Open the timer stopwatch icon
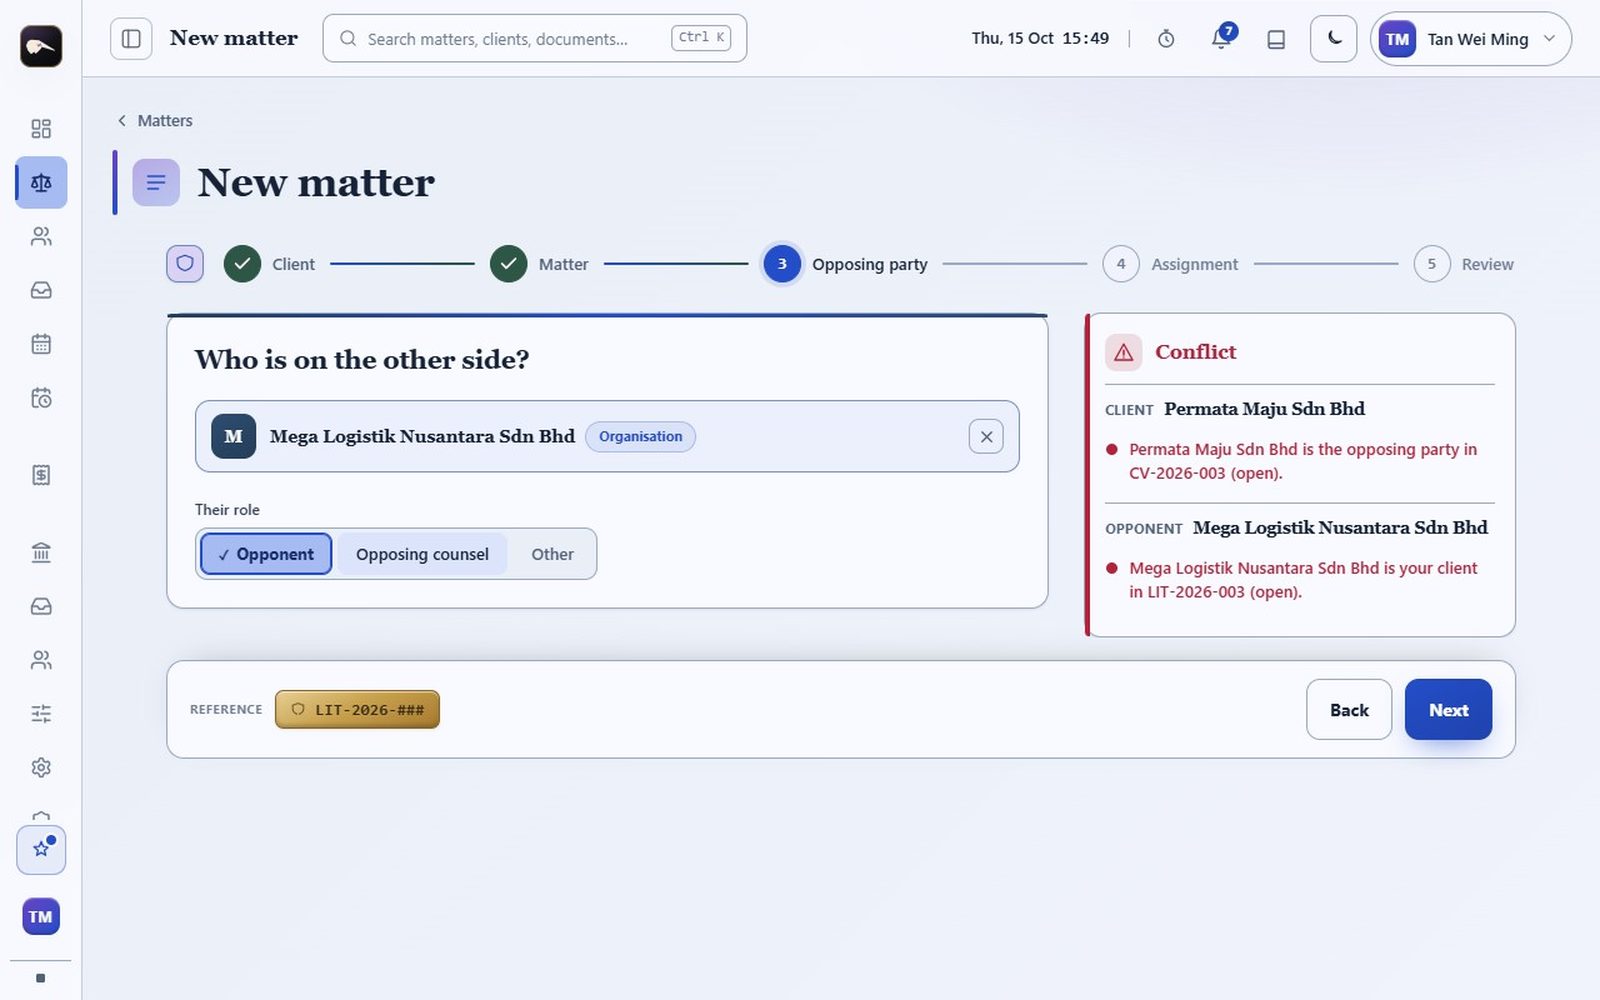The image size is (1600, 1000). coord(1166,39)
